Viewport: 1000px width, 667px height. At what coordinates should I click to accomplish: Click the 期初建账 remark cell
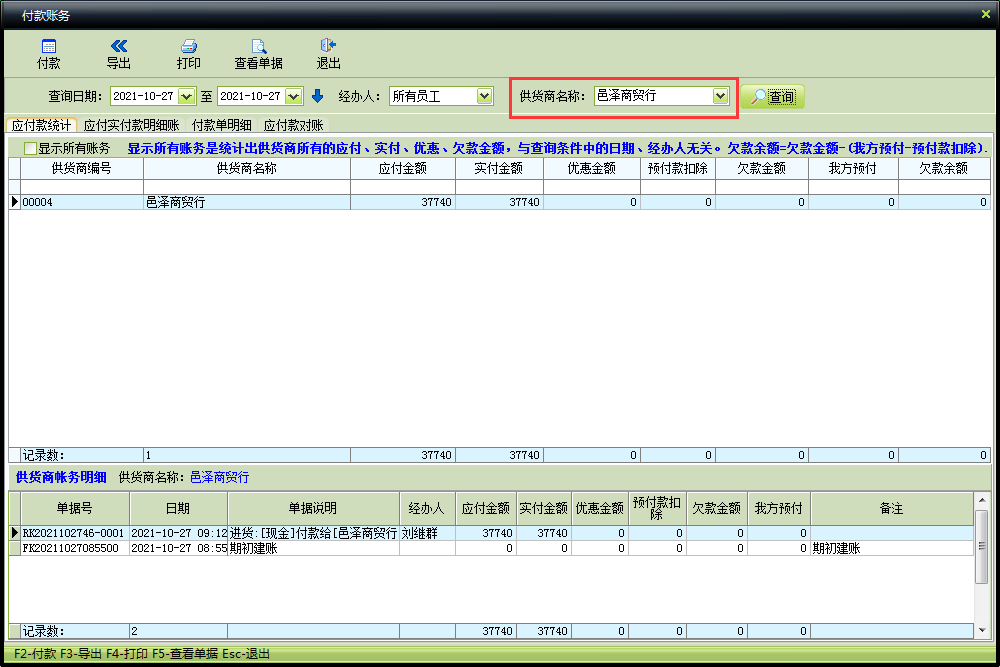coord(892,548)
